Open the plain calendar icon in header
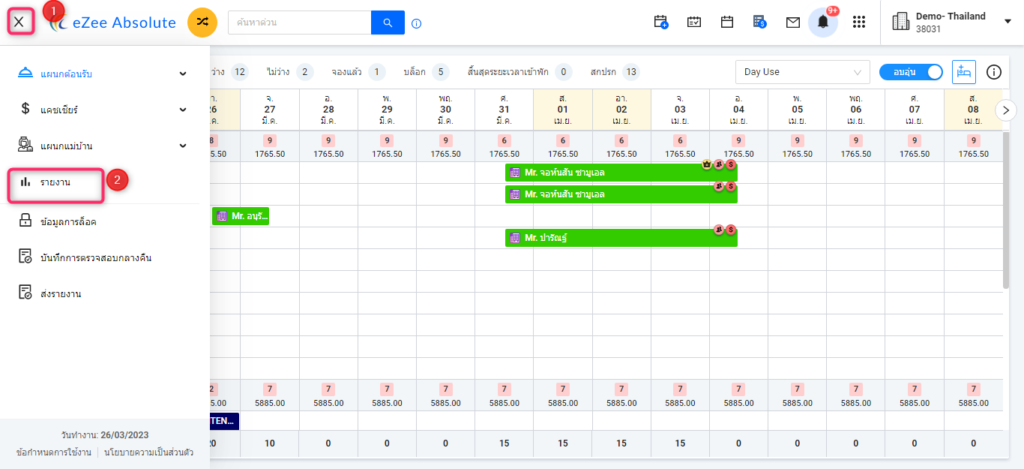This screenshot has width=1024, height=469. point(726,22)
